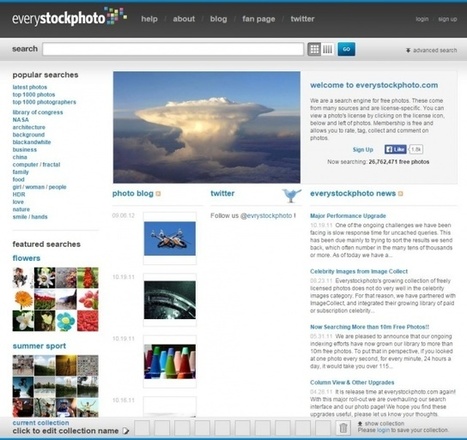
Task: Click 'click to edit collection name' text
Action: pos(65,431)
